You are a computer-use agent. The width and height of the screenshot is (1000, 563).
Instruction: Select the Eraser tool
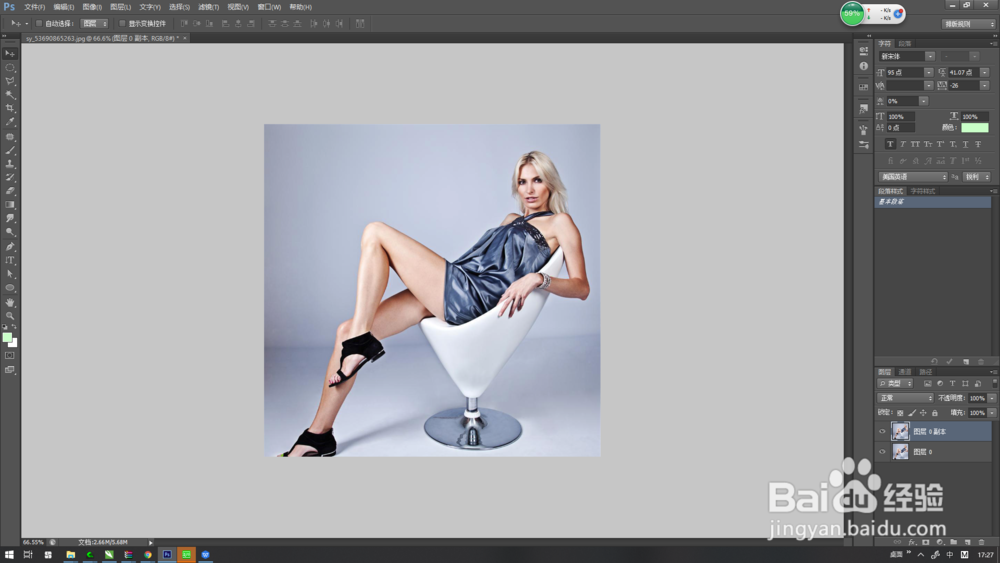pos(10,191)
